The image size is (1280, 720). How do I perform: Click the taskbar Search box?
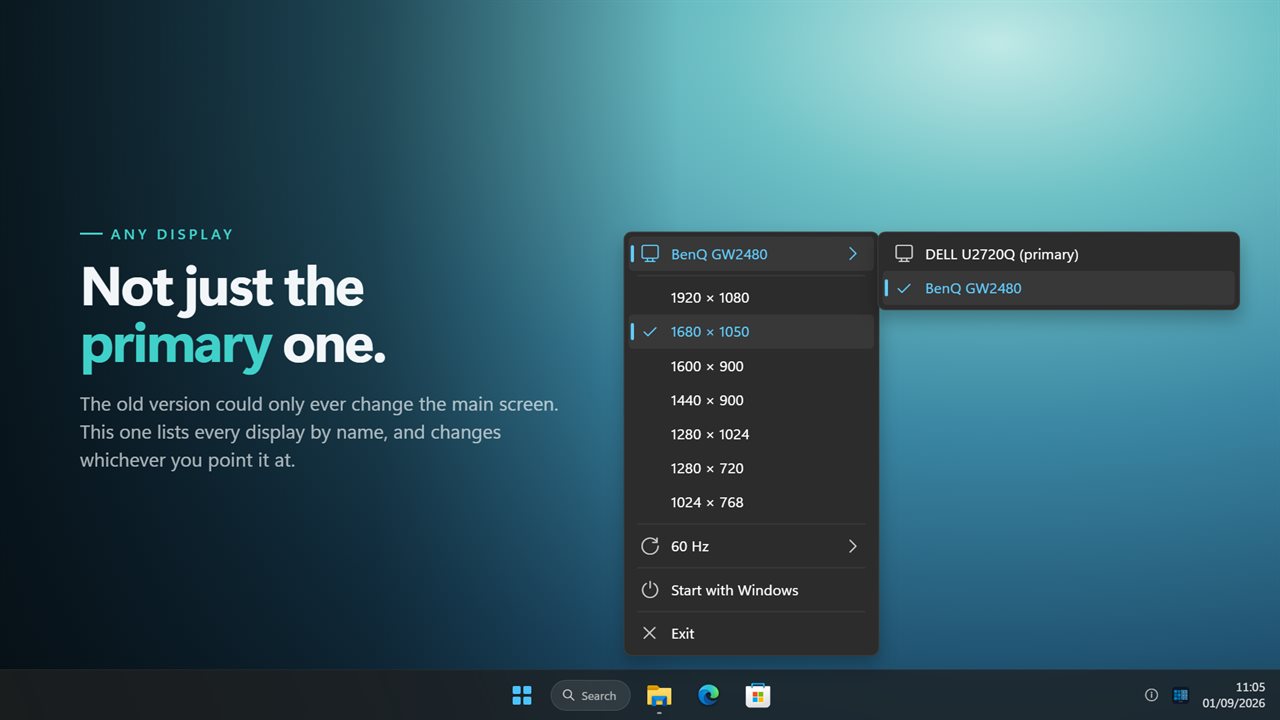pyautogui.click(x=590, y=695)
